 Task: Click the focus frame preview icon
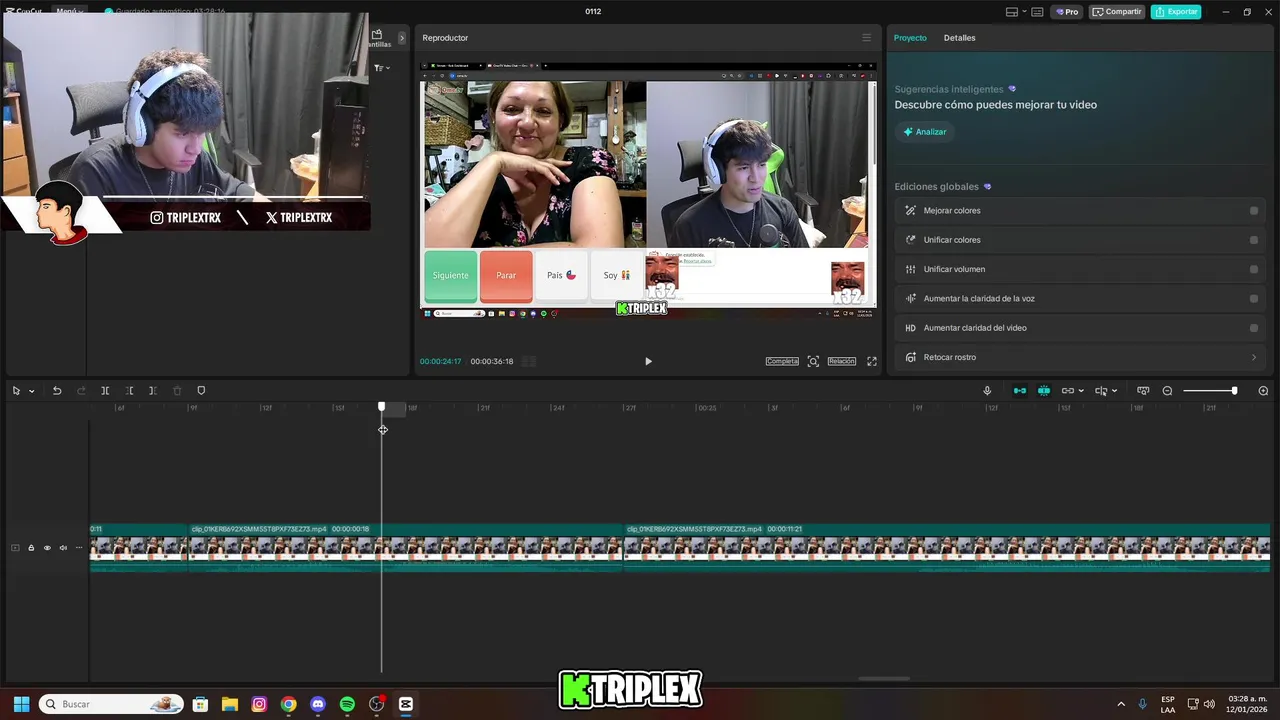pos(813,361)
